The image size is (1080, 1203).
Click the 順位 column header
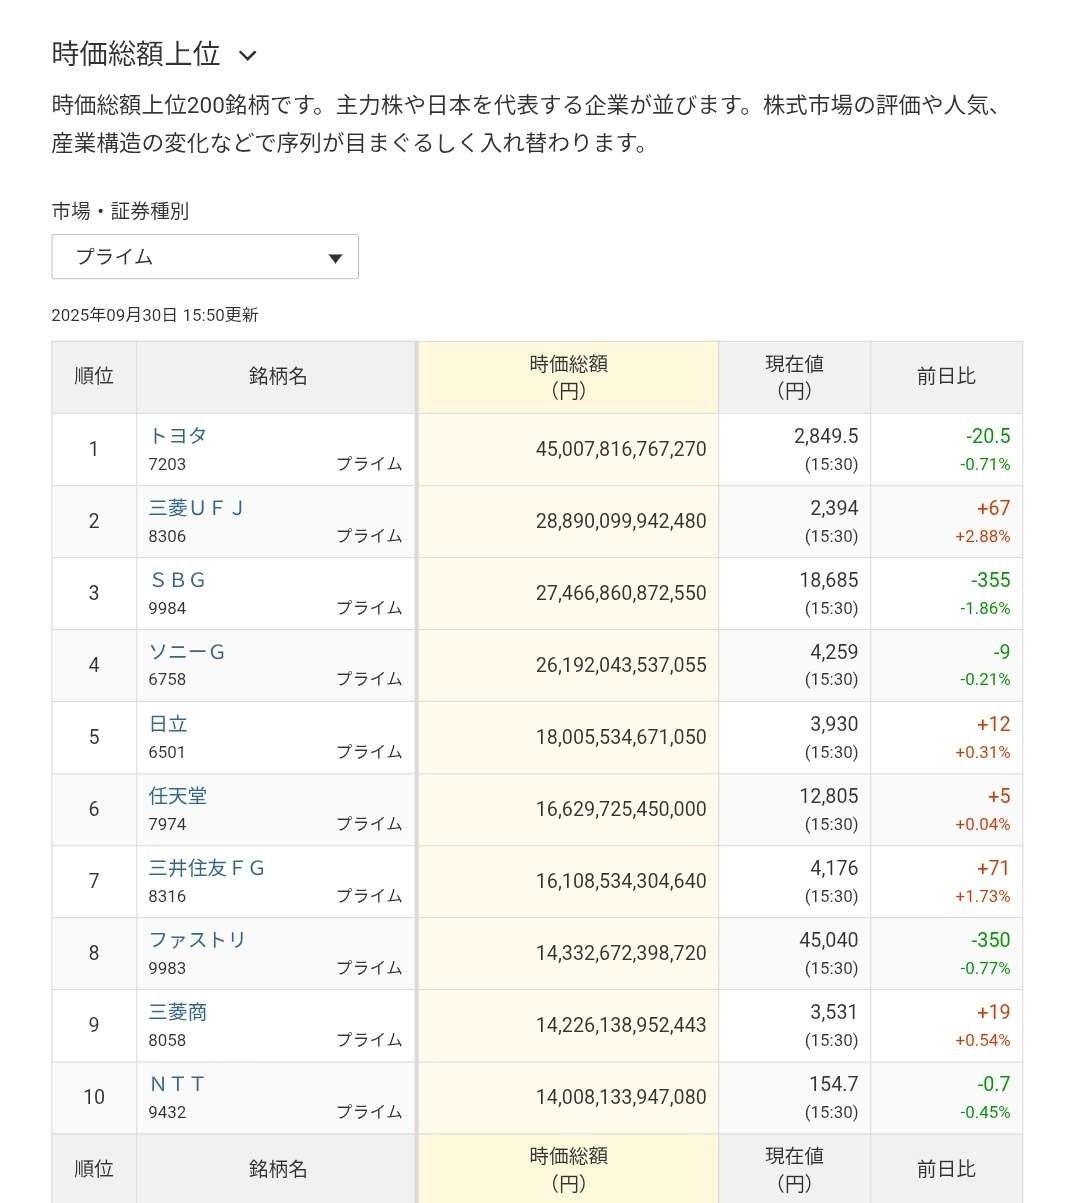coord(94,377)
